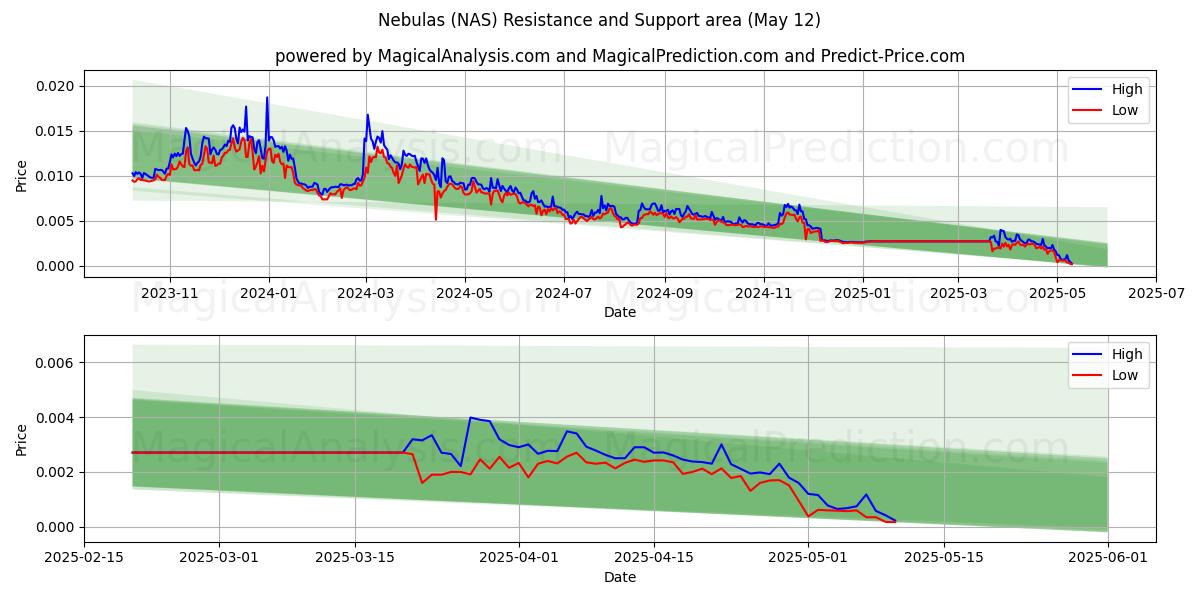
Task: Click the "2024-07" tick label on the top chart
Action: pos(563,293)
